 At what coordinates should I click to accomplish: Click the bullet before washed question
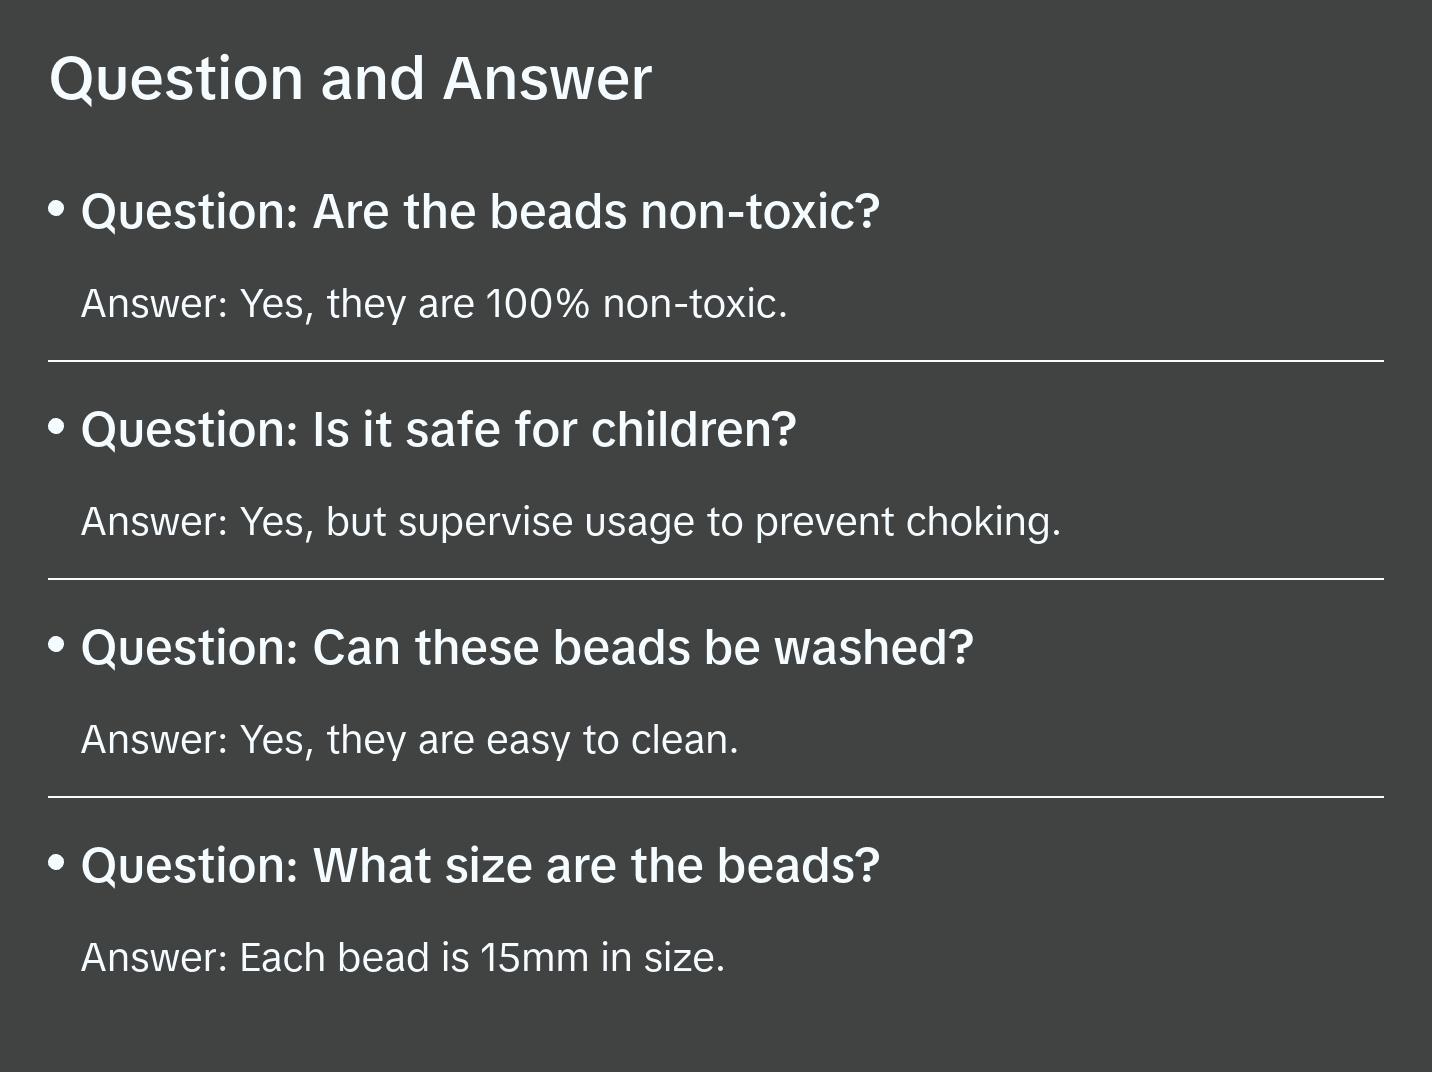pyautogui.click(x=57, y=645)
